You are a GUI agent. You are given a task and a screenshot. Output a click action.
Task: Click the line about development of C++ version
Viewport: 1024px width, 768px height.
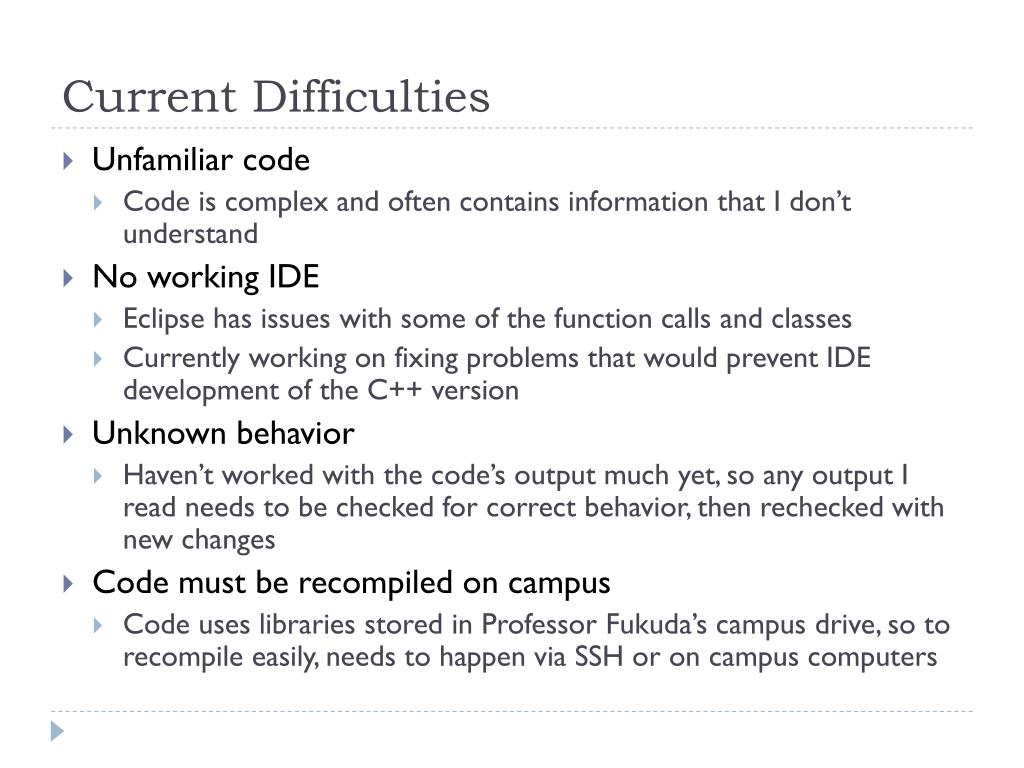tap(321, 391)
